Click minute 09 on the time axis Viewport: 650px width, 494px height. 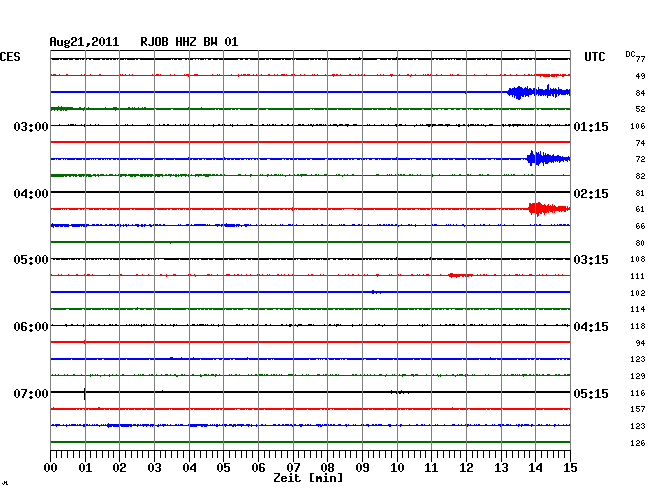point(362,468)
